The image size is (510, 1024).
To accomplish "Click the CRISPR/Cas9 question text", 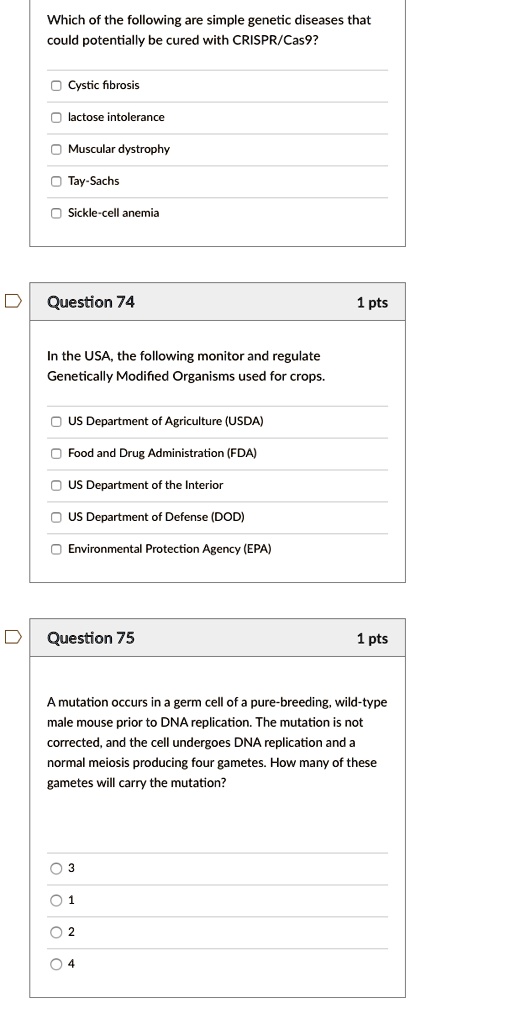I will 209,30.
